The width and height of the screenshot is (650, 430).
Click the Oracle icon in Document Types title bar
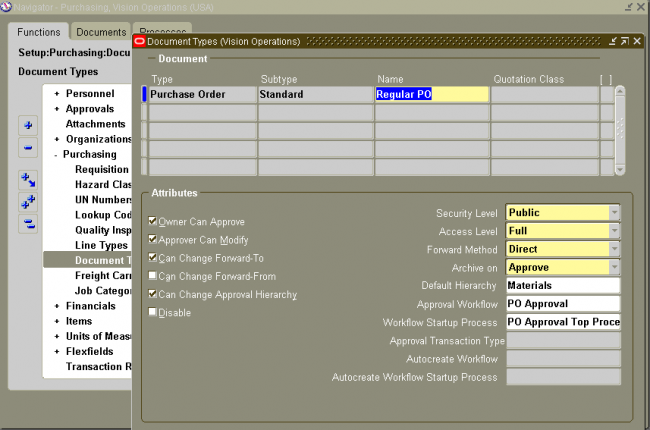pyautogui.click(x=140, y=41)
